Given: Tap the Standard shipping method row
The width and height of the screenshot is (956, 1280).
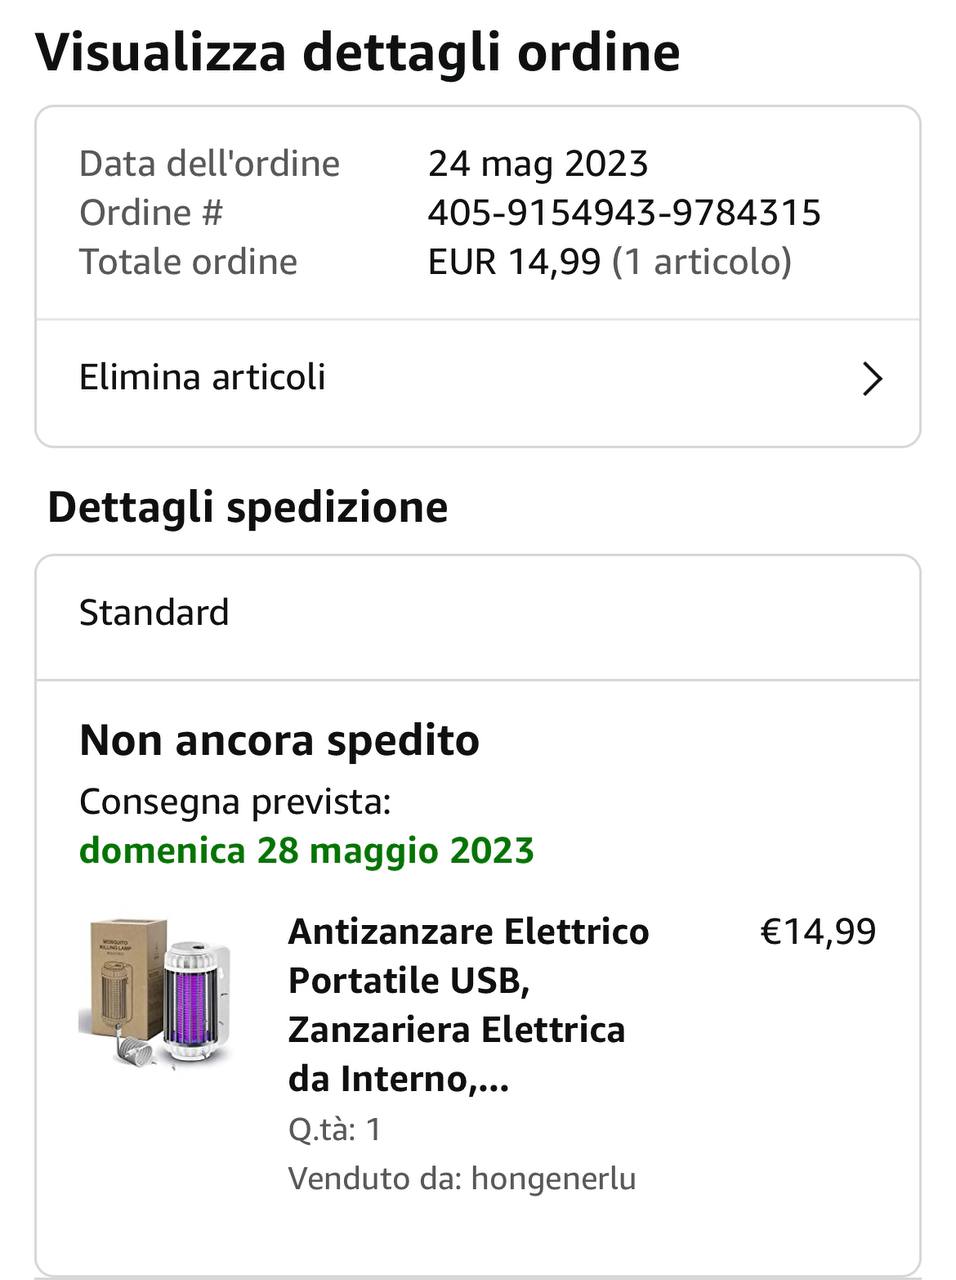Looking at the screenshot, I should (x=154, y=612).
